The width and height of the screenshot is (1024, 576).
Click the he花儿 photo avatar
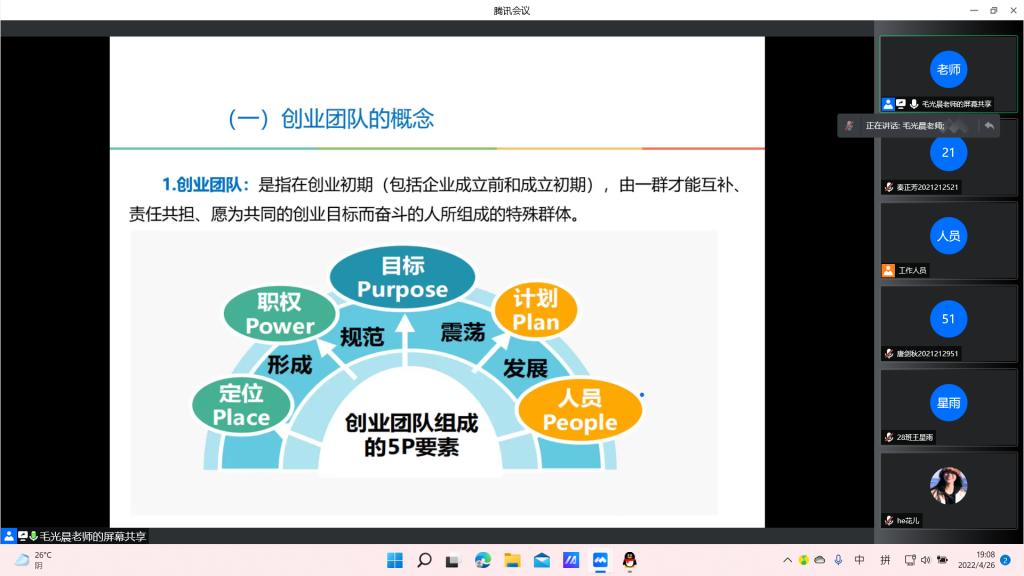(x=948, y=486)
